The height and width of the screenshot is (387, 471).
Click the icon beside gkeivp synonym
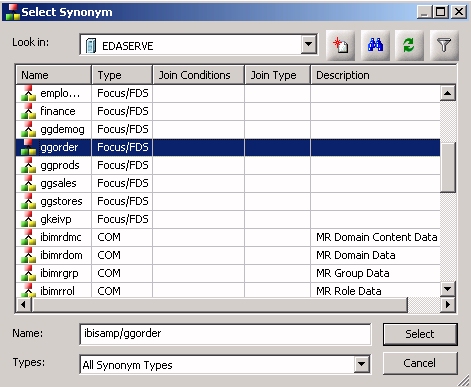(x=28, y=219)
